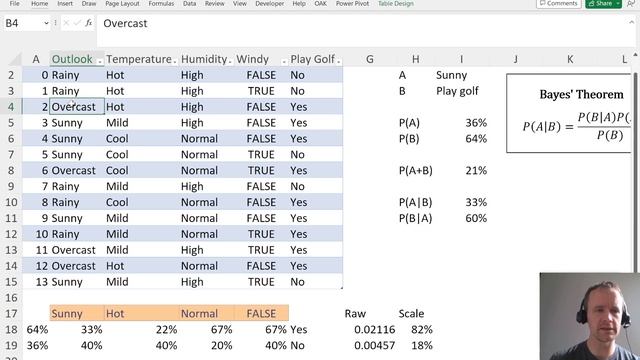Screen dimensions: 640x360
Task: Expand the Share button dropdown arrow
Action: [618, 3]
